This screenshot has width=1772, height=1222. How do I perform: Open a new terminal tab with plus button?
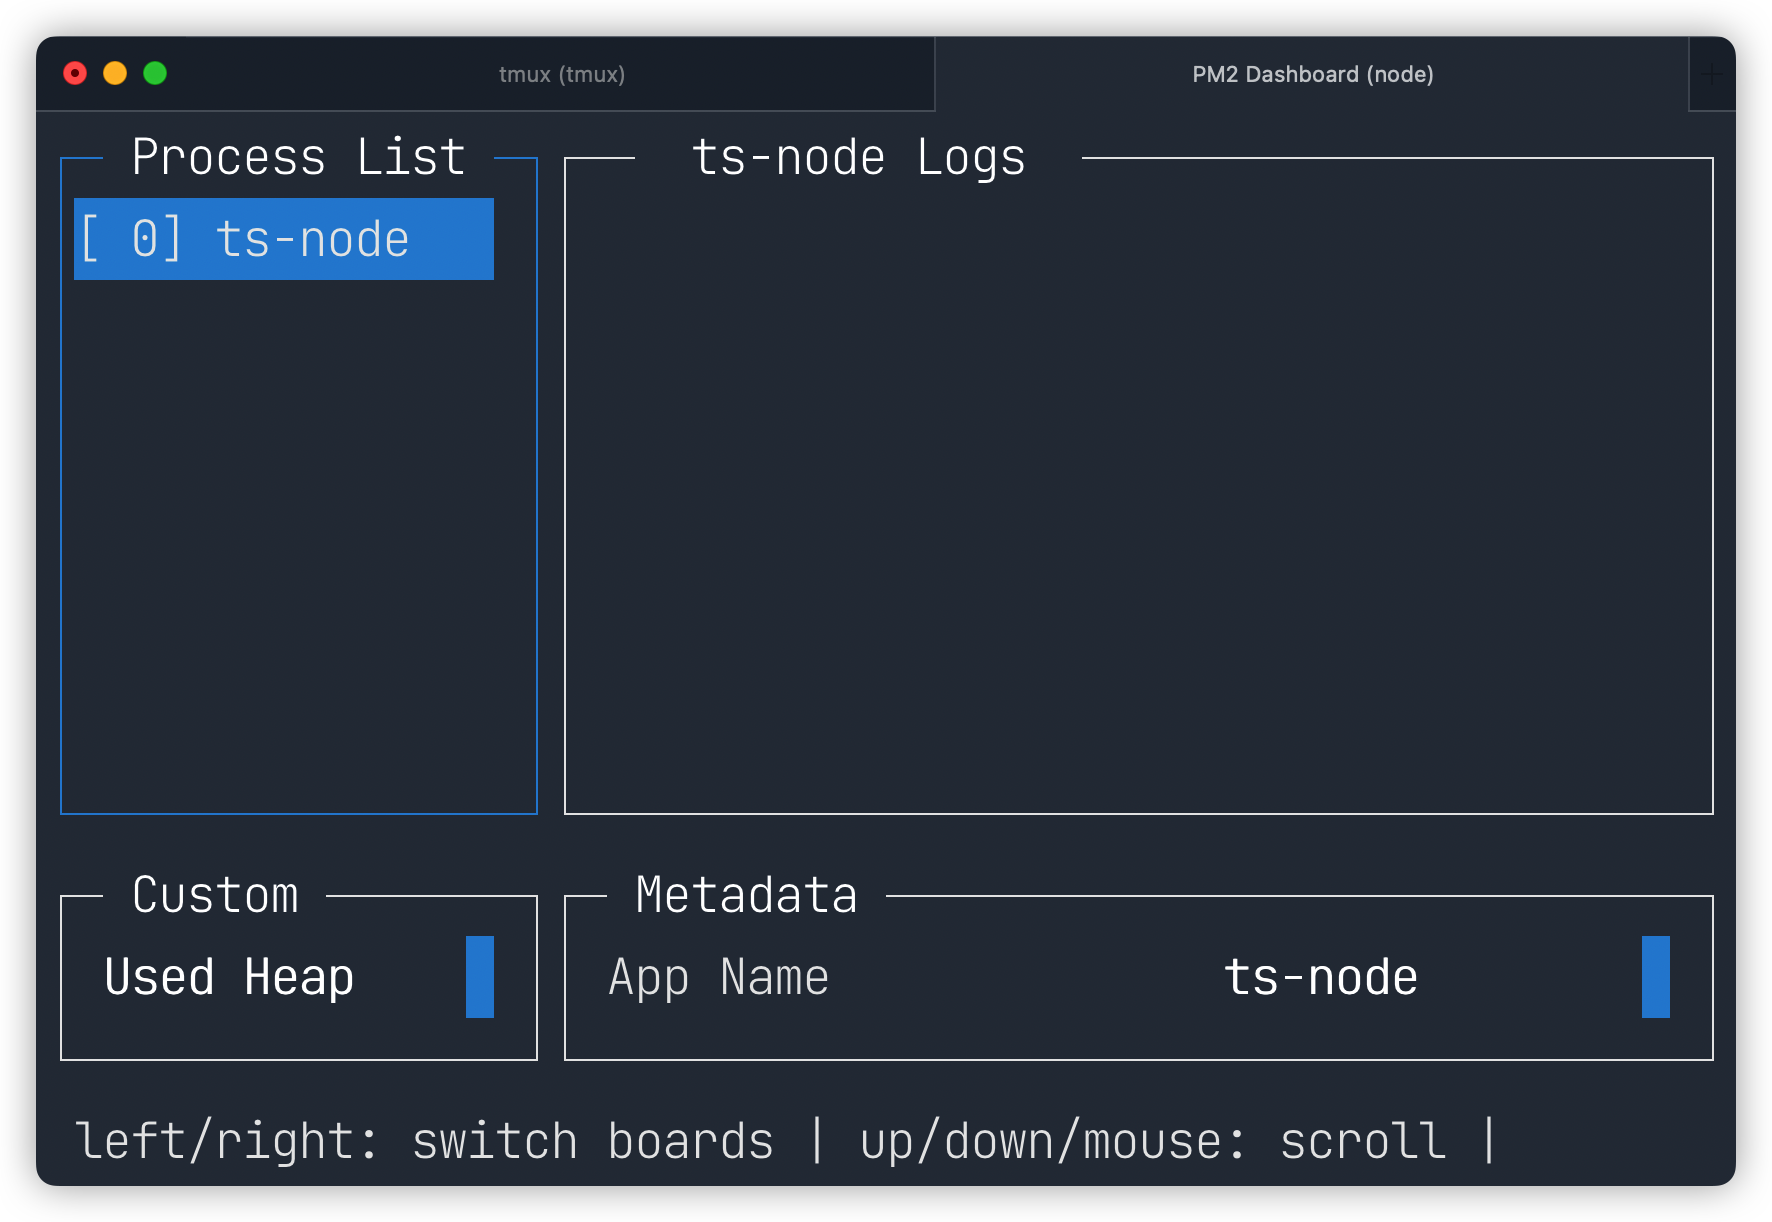click(x=1712, y=74)
